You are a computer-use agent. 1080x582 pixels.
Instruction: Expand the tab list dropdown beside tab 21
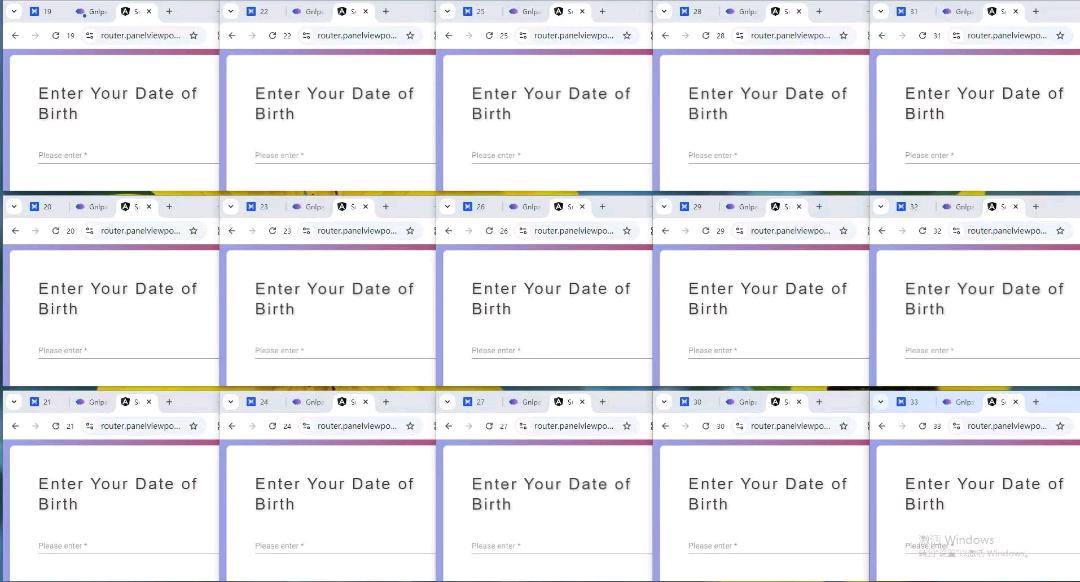(14, 402)
